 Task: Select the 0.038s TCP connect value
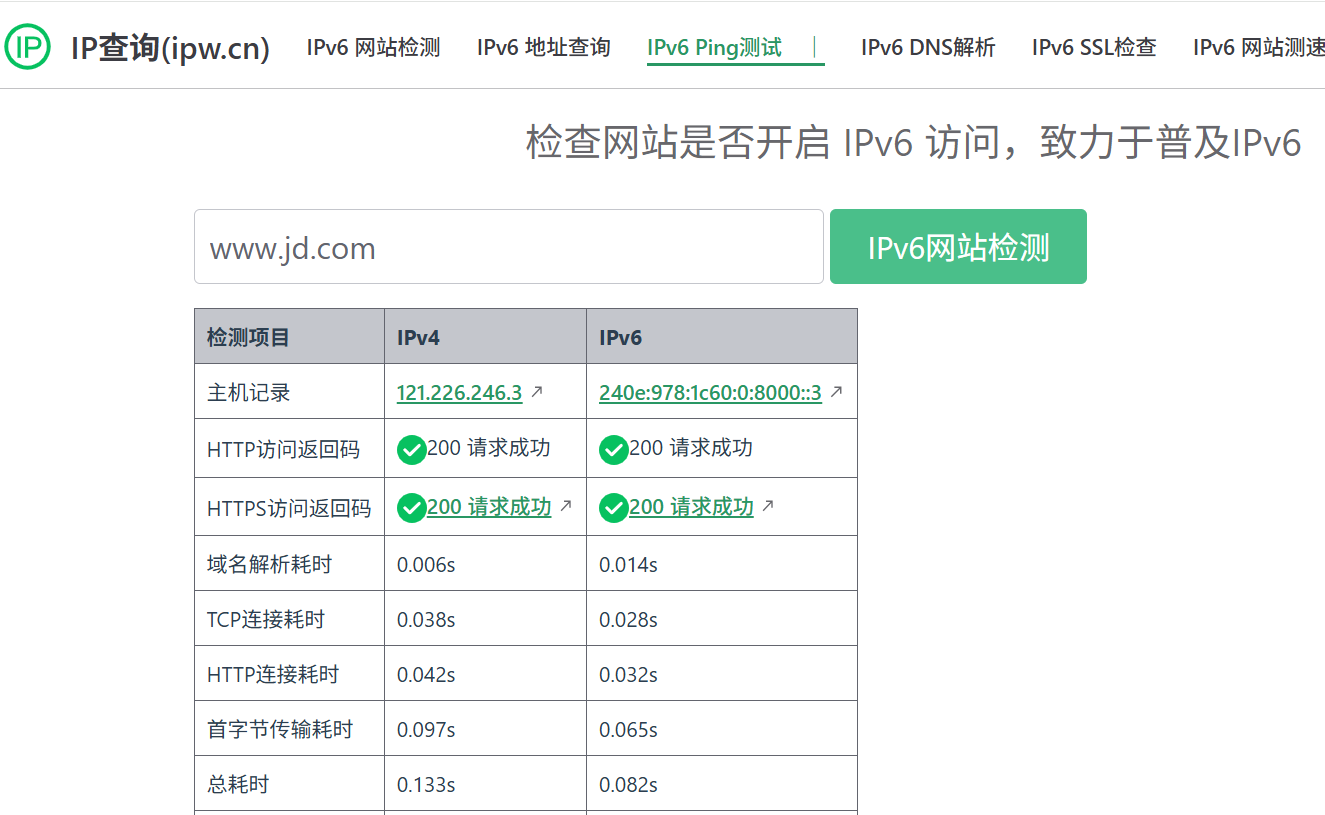(x=426, y=620)
